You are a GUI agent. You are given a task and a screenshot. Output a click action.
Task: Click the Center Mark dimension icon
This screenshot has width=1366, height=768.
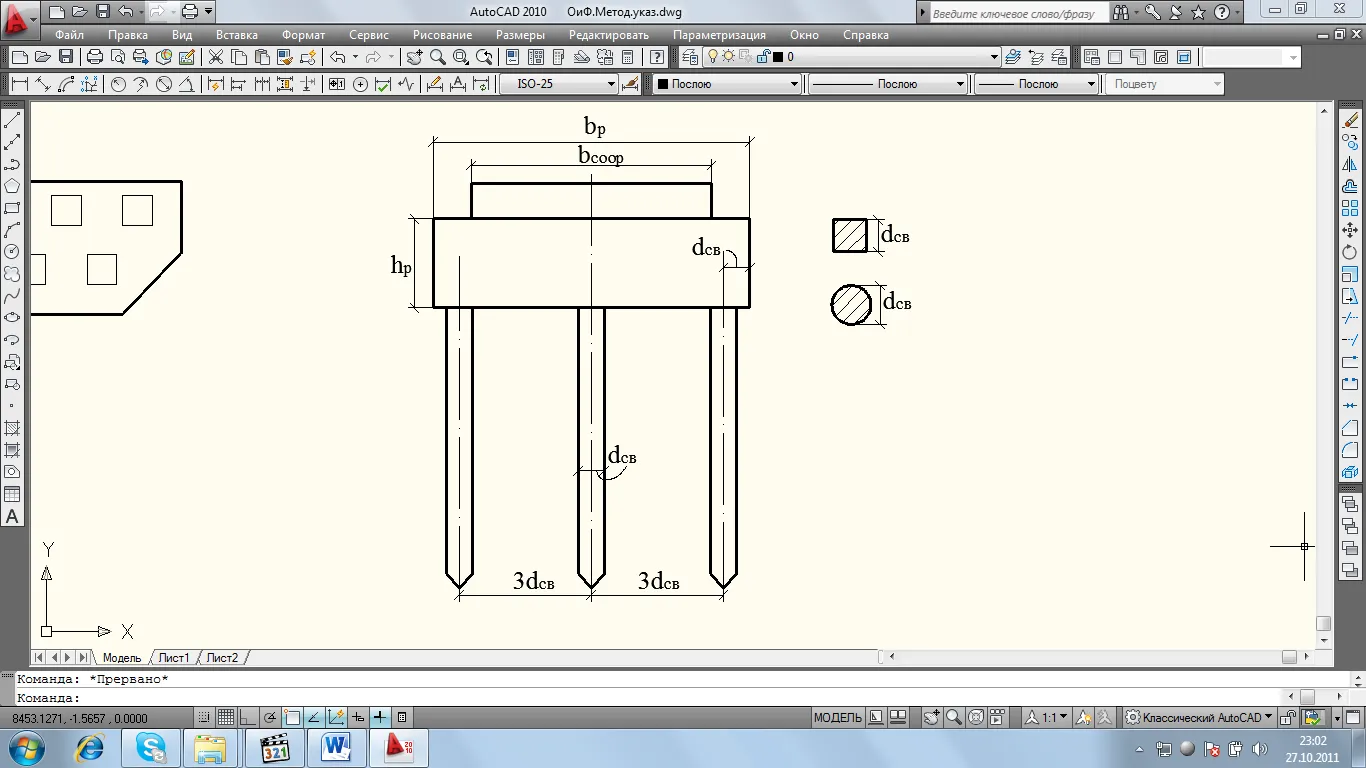(361, 84)
